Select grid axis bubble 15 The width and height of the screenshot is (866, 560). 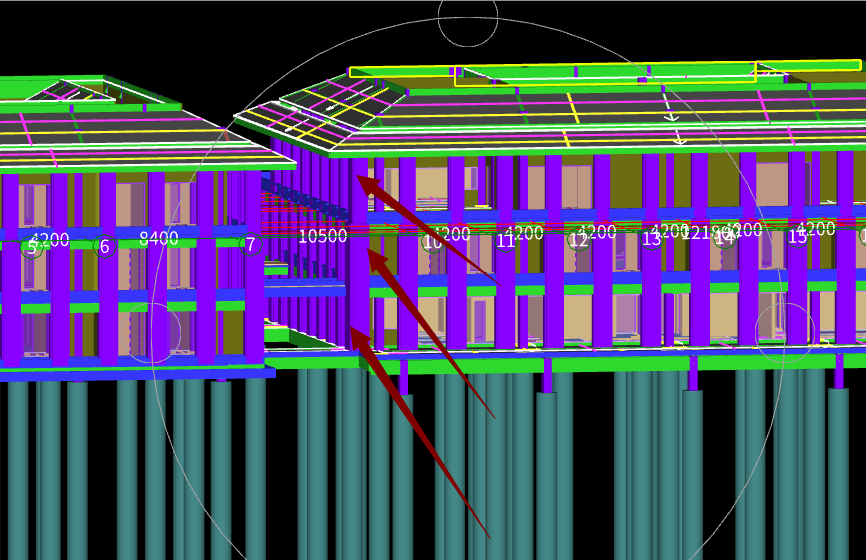(797, 237)
